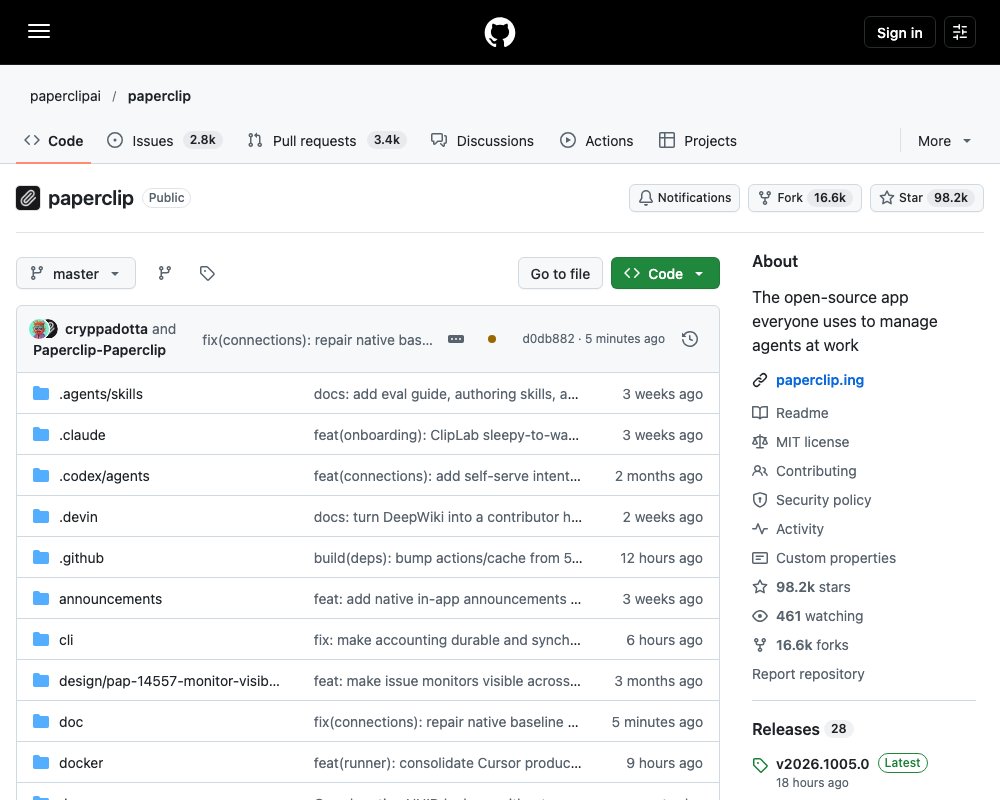The image size is (1000, 800).
Task: Open the .codex/agents folder
Action: click(x=104, y=476)
